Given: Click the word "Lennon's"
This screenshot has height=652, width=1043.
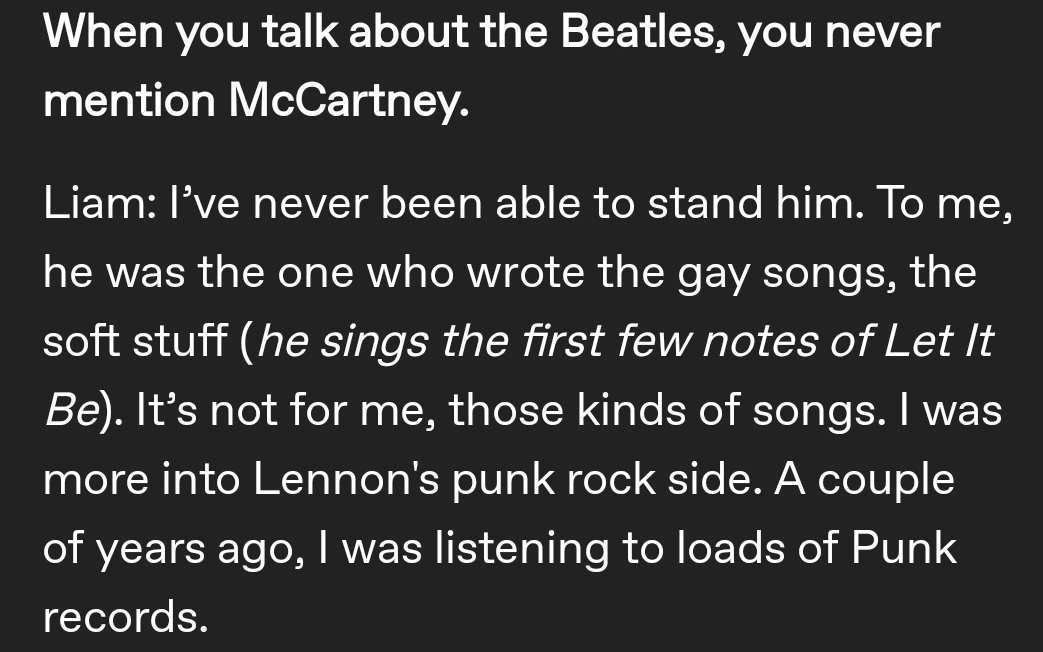Looking at the screenshot, I should click(x=347, y=479).
